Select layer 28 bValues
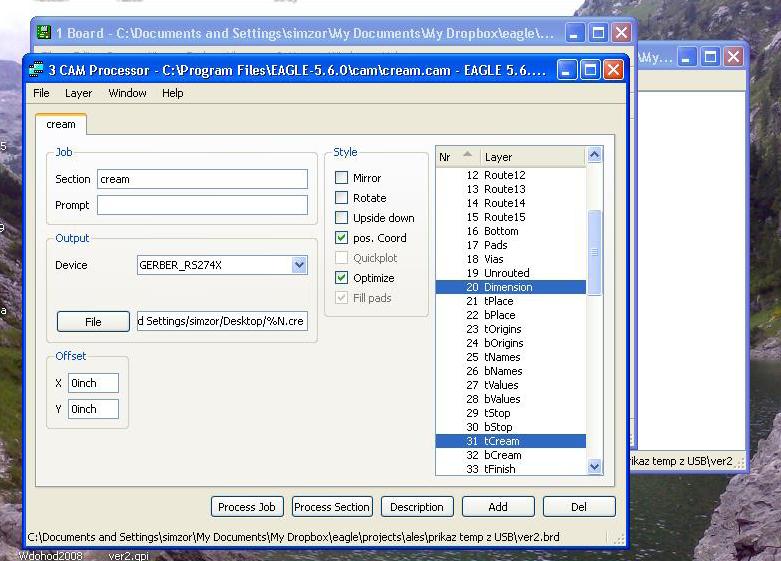The height and width of the screenshot is (561, 781). pyautogui.click(x=511, y=399)
